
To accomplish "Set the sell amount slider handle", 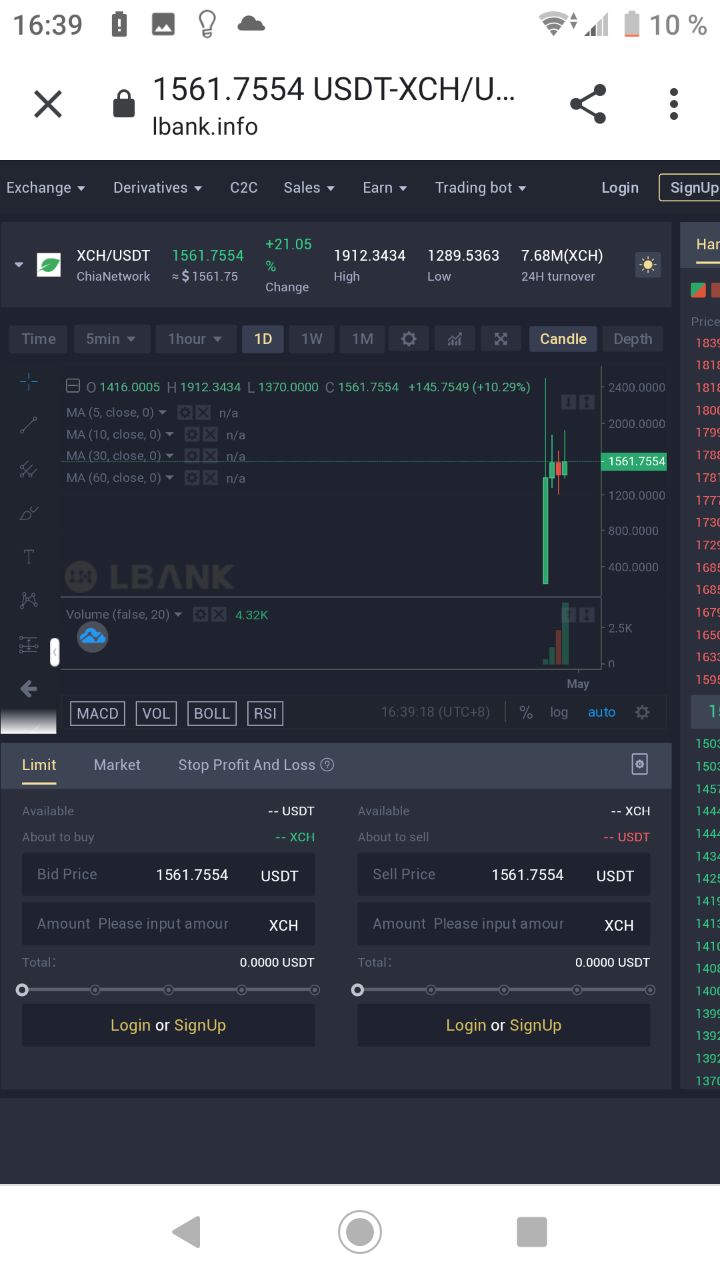I will (358, 990).
